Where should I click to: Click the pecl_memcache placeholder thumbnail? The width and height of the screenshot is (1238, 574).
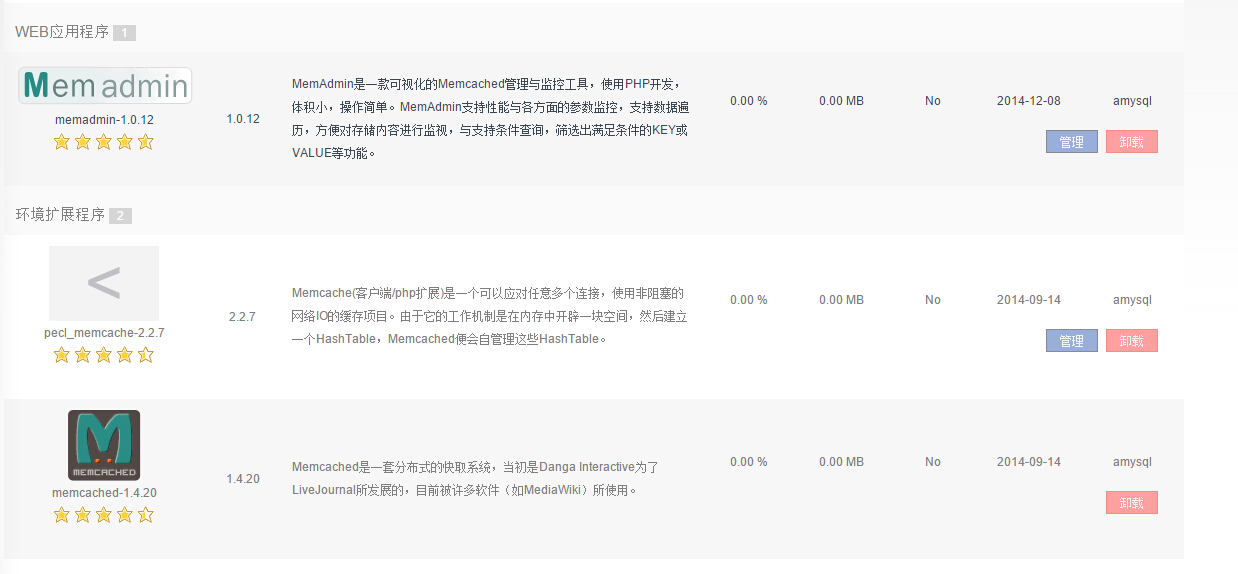104,283
